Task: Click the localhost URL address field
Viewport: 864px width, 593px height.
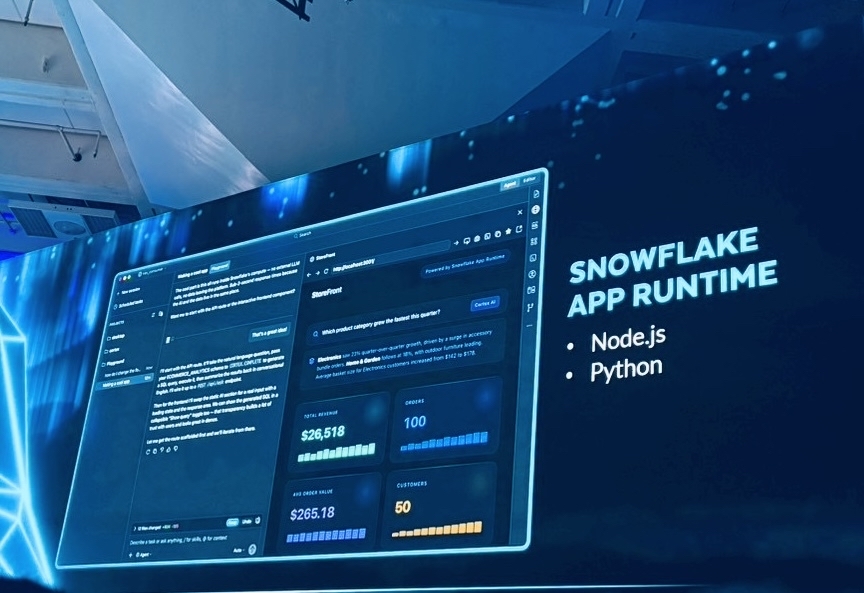Action: tap(390, 258)
